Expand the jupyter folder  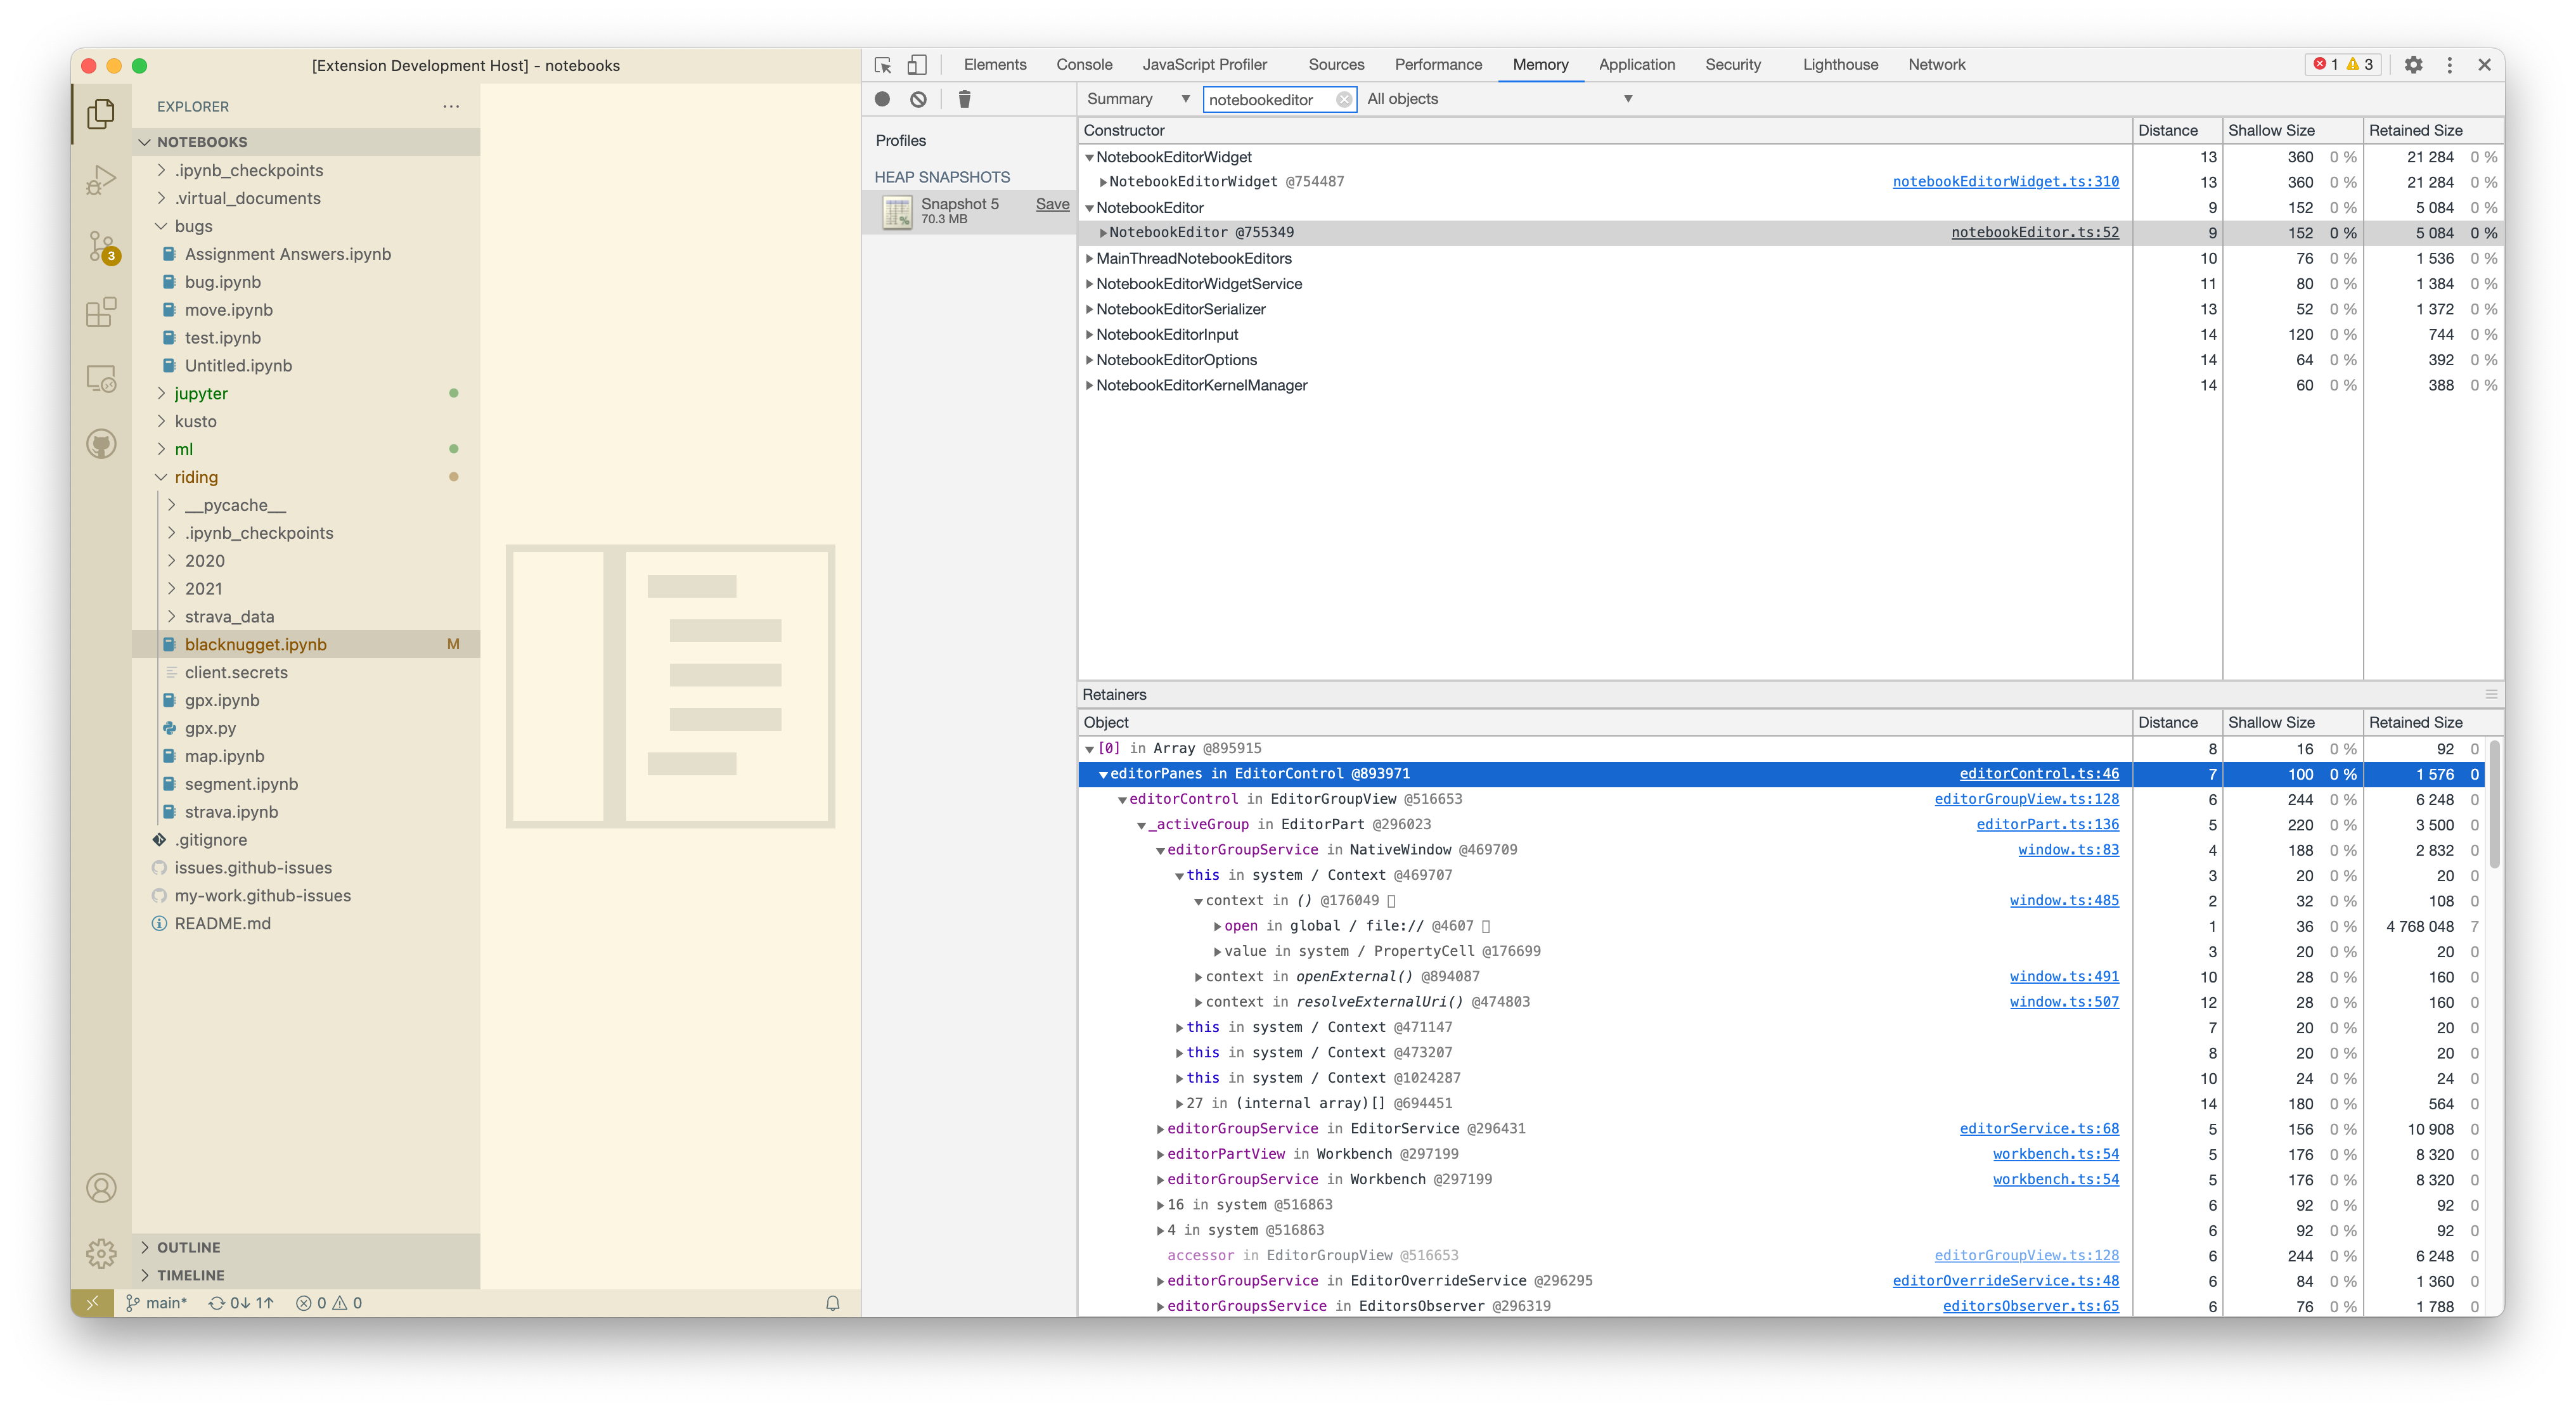point(161,394)
